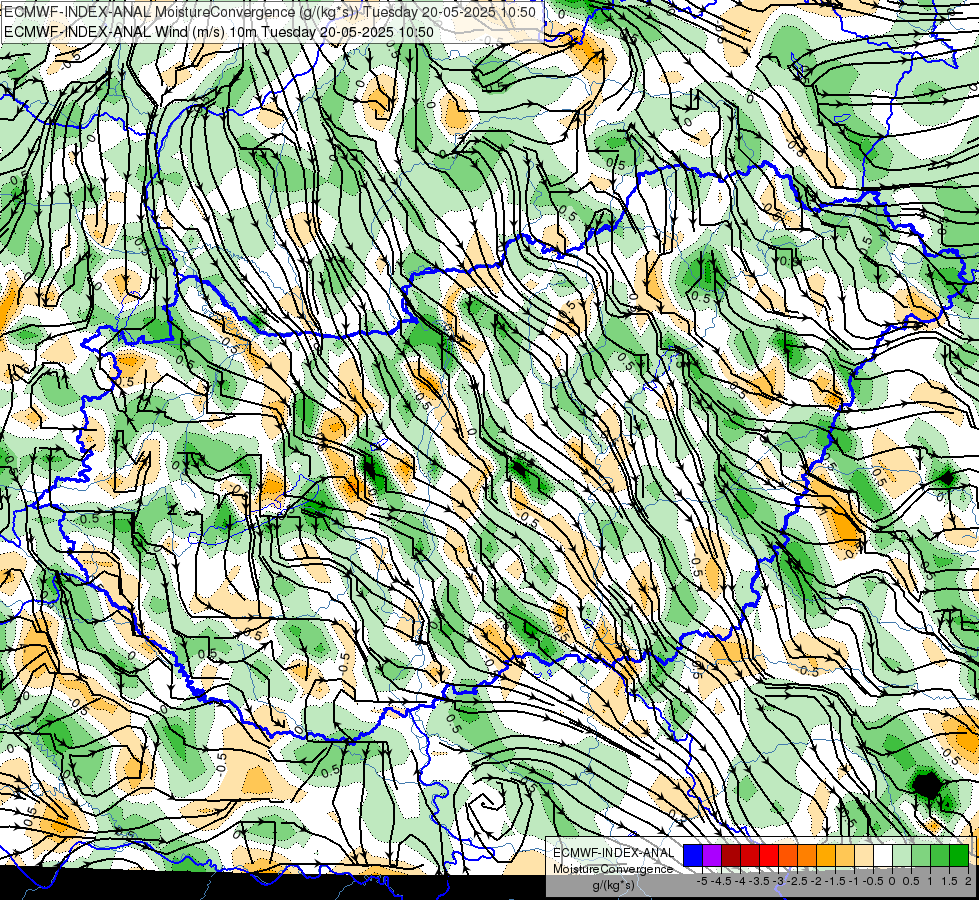
Task: Click the blue swatch in the legend
Action: point(693,855)
